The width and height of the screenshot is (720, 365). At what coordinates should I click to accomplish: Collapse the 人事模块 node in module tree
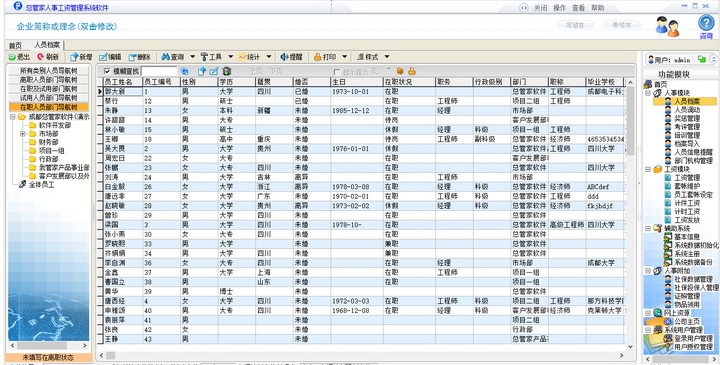pos(648,93)
